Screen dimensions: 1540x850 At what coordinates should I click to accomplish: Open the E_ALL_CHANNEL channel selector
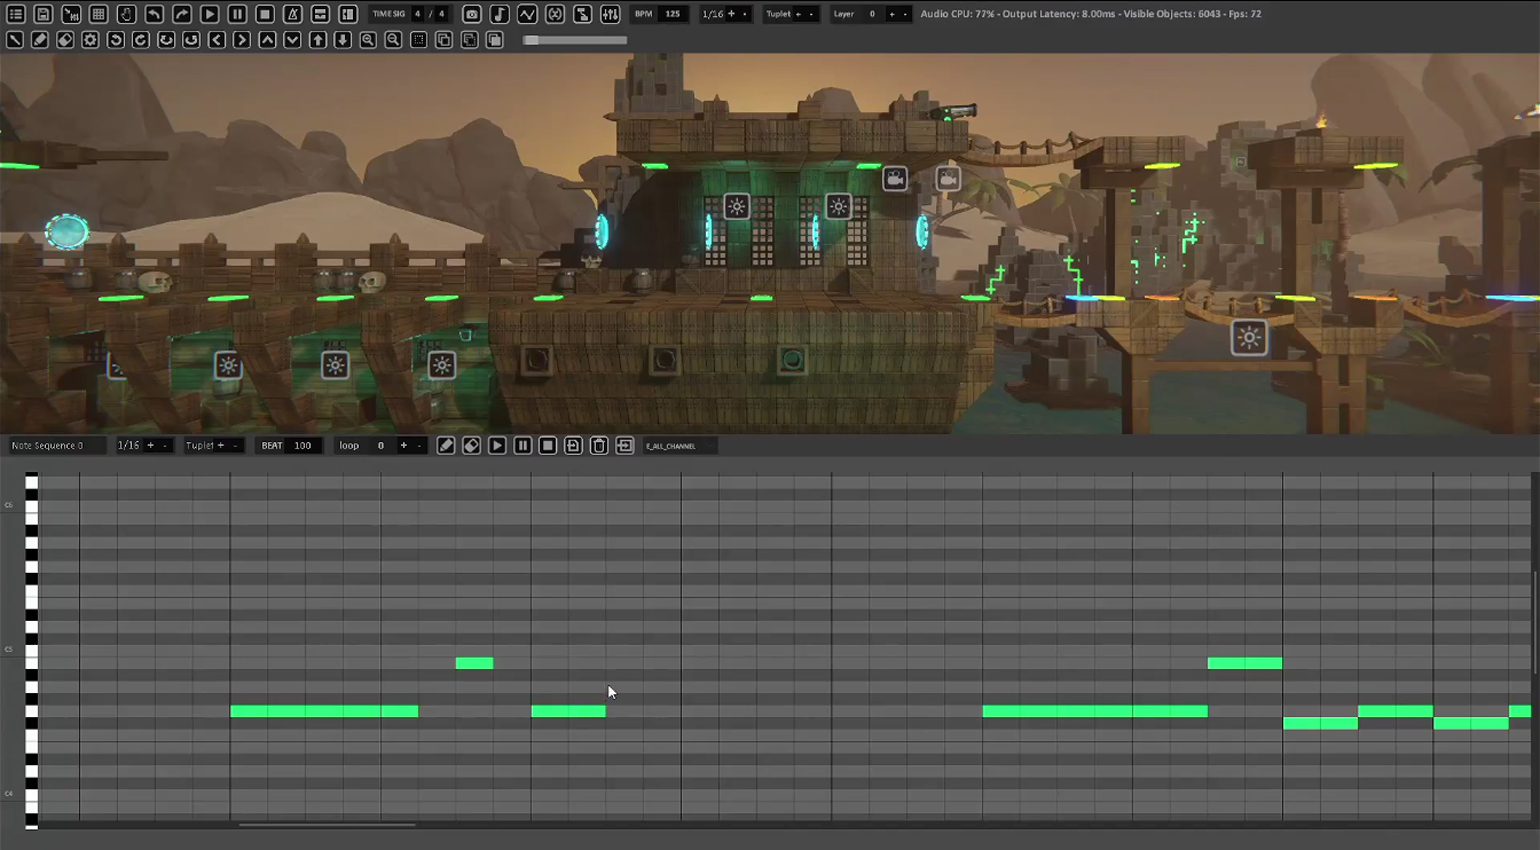point(678,446)
